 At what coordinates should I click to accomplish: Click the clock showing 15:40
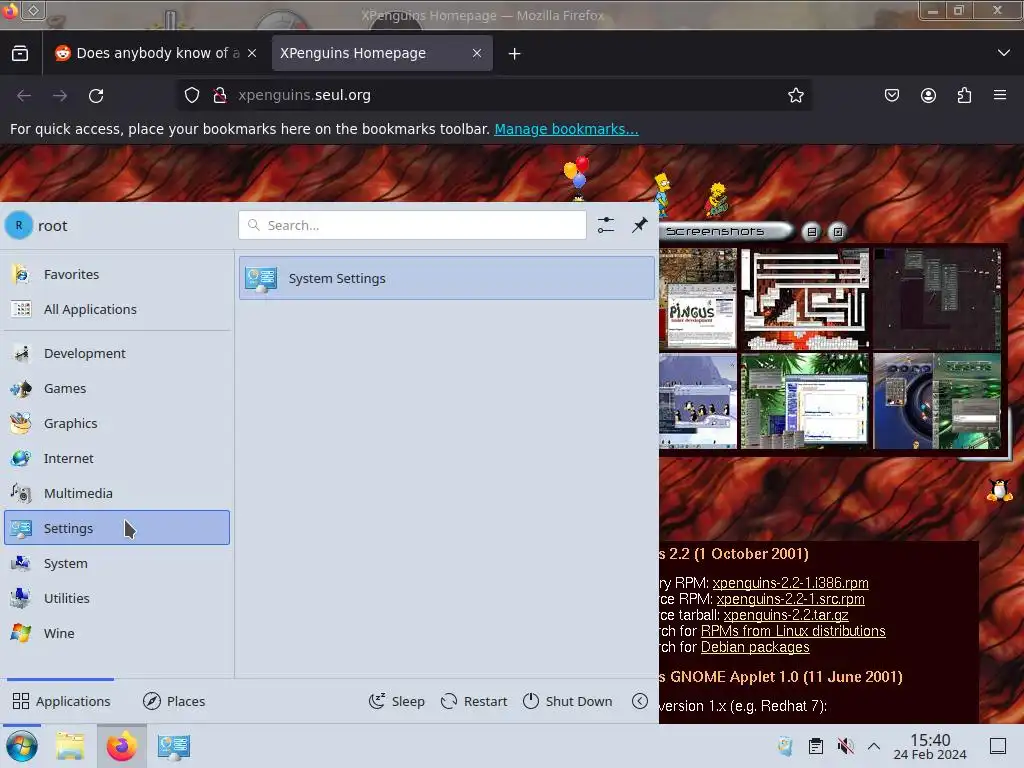[930, 746]
